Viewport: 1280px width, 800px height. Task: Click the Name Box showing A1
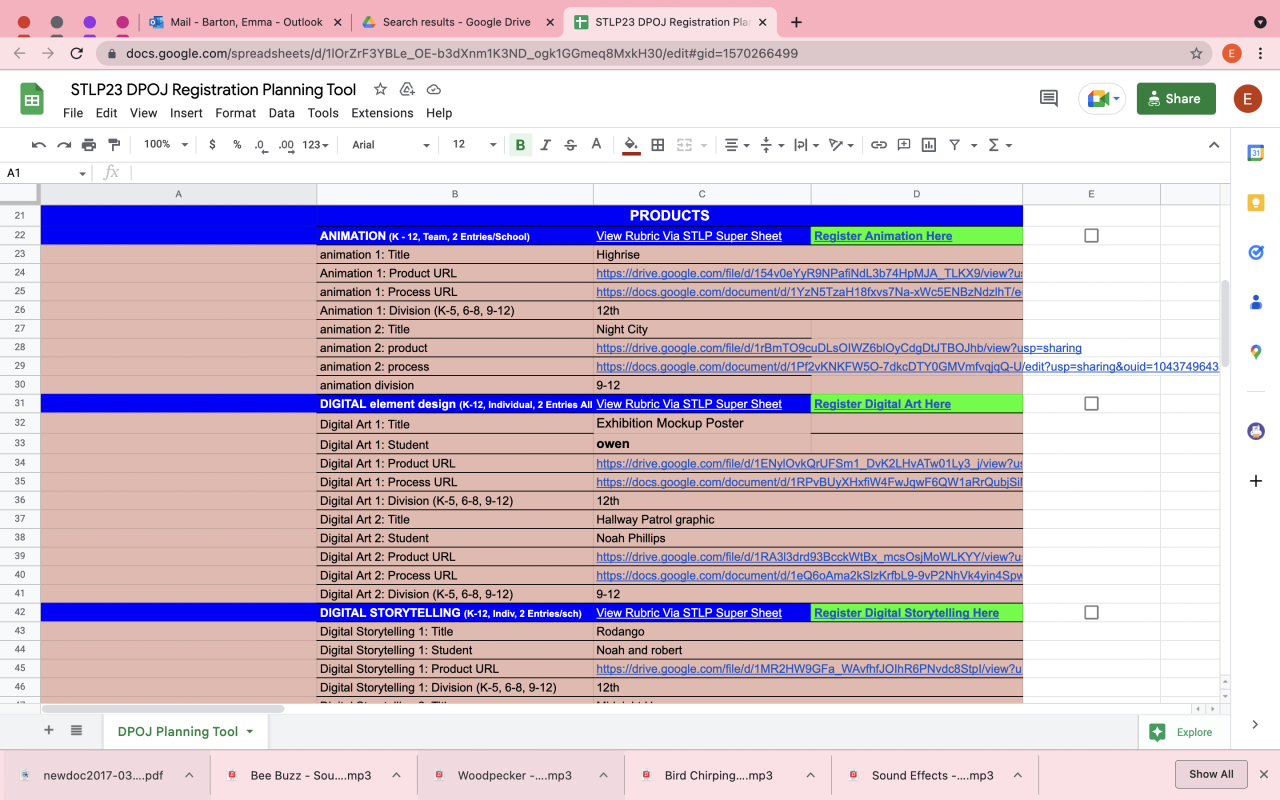point(40,173)
